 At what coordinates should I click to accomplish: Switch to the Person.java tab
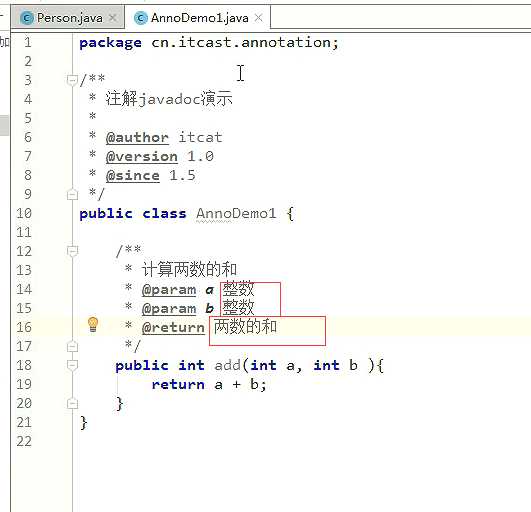pos(68,18)
